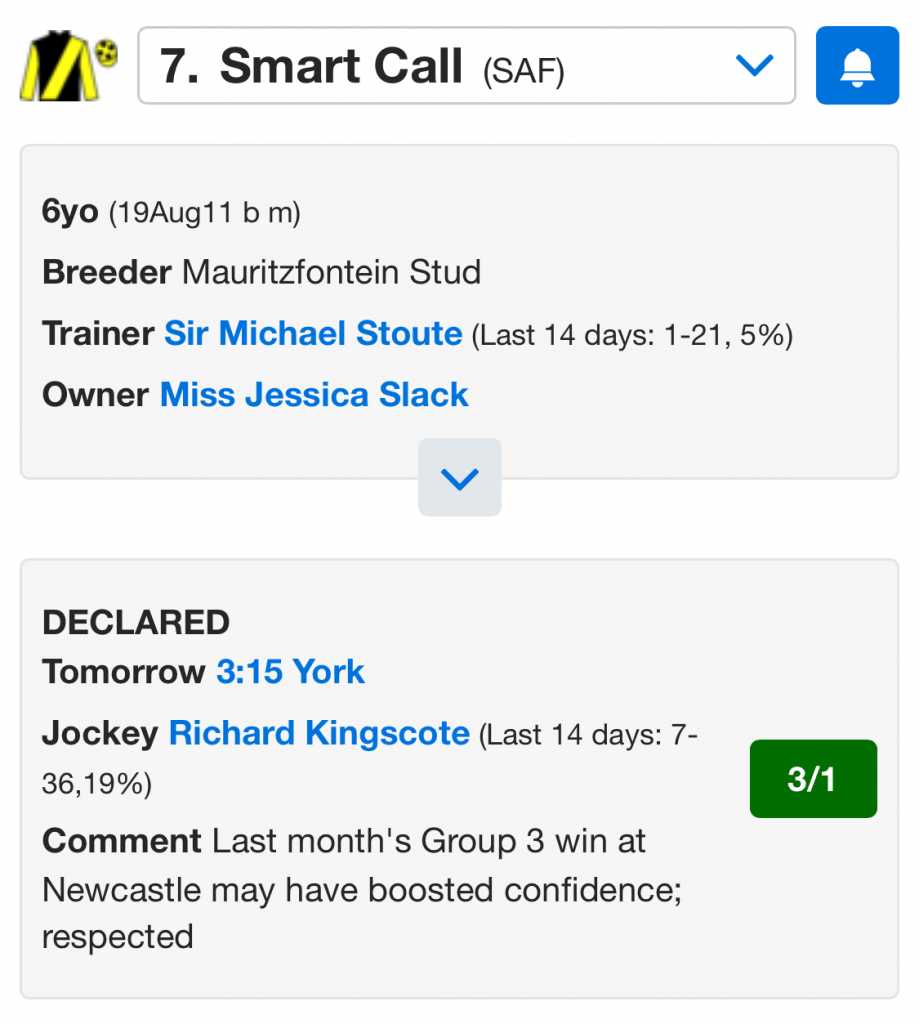Viewport: 919px width, 1024px height.
Task: Go to the 3:15 York race
Action: pyautogui.click(x=290, y=671)
